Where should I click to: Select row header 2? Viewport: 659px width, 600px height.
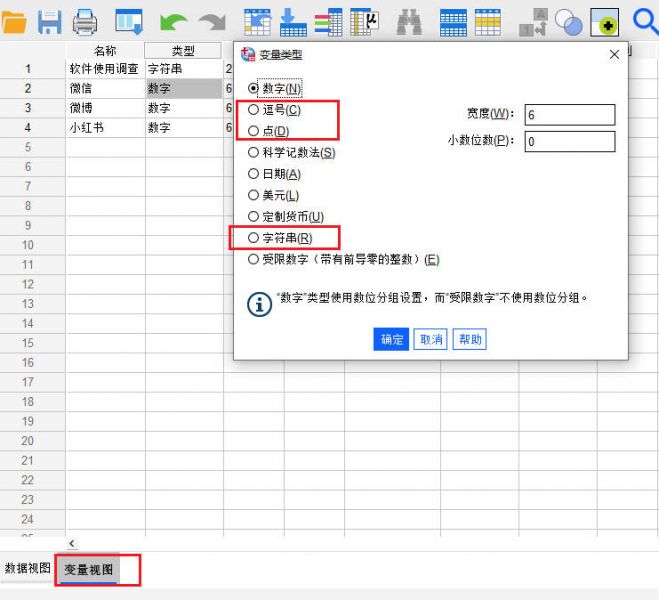click(32, 88)
